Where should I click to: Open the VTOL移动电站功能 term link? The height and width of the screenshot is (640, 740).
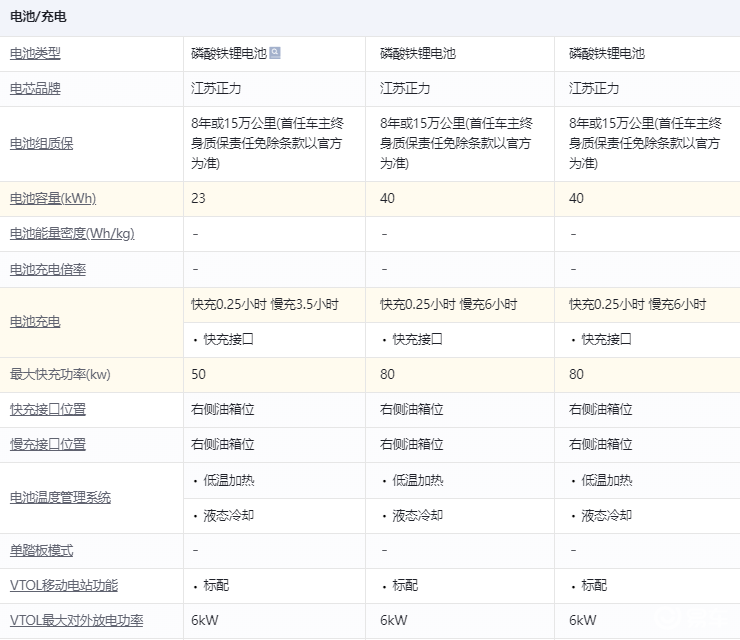64,586
